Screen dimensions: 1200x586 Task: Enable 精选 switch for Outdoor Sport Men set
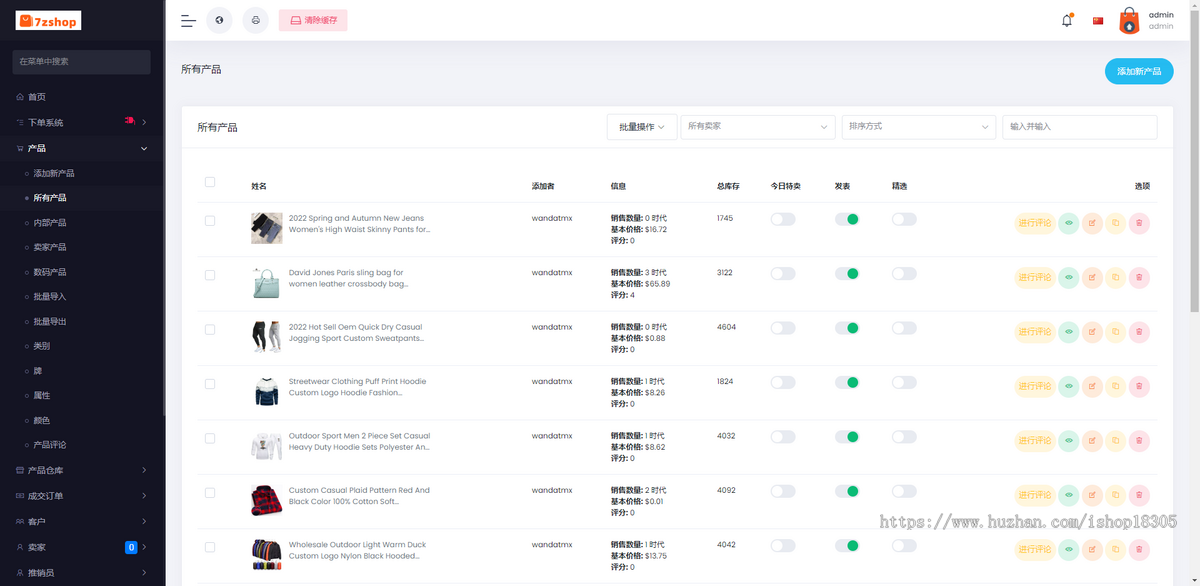tap(904, 437)
